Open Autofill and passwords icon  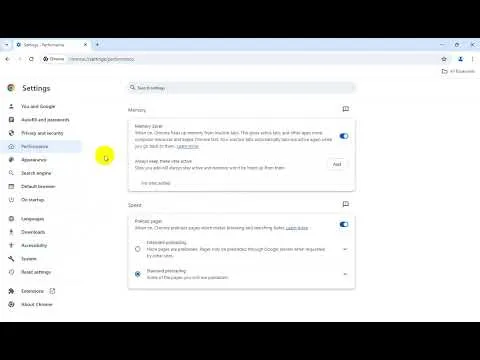click(11, 120)
